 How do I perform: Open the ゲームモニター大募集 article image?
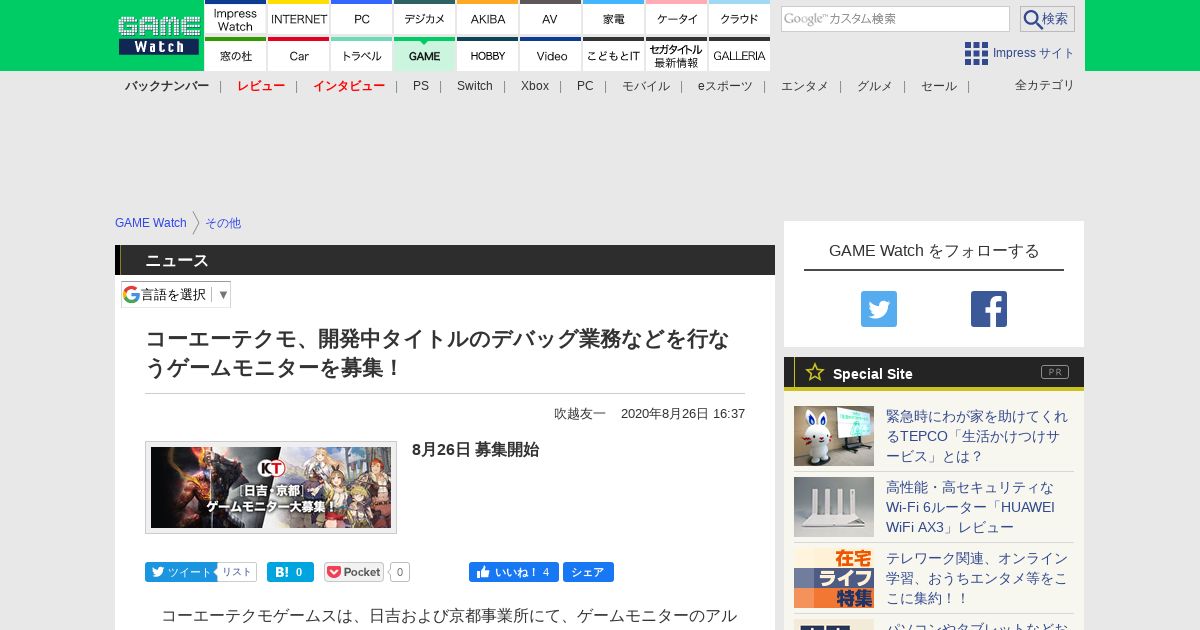tap(271, 487)
